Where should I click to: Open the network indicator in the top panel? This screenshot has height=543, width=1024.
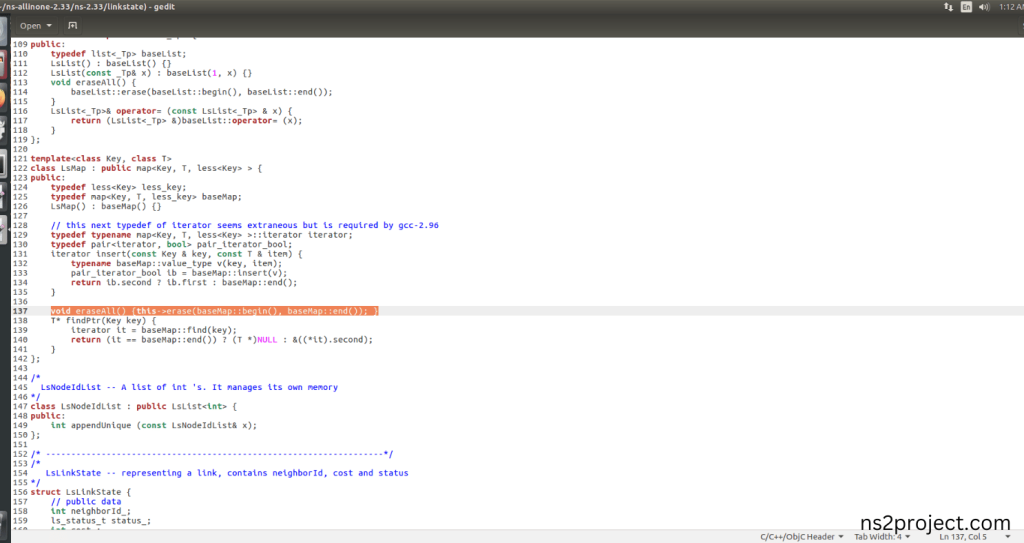[x=948, y=7]
